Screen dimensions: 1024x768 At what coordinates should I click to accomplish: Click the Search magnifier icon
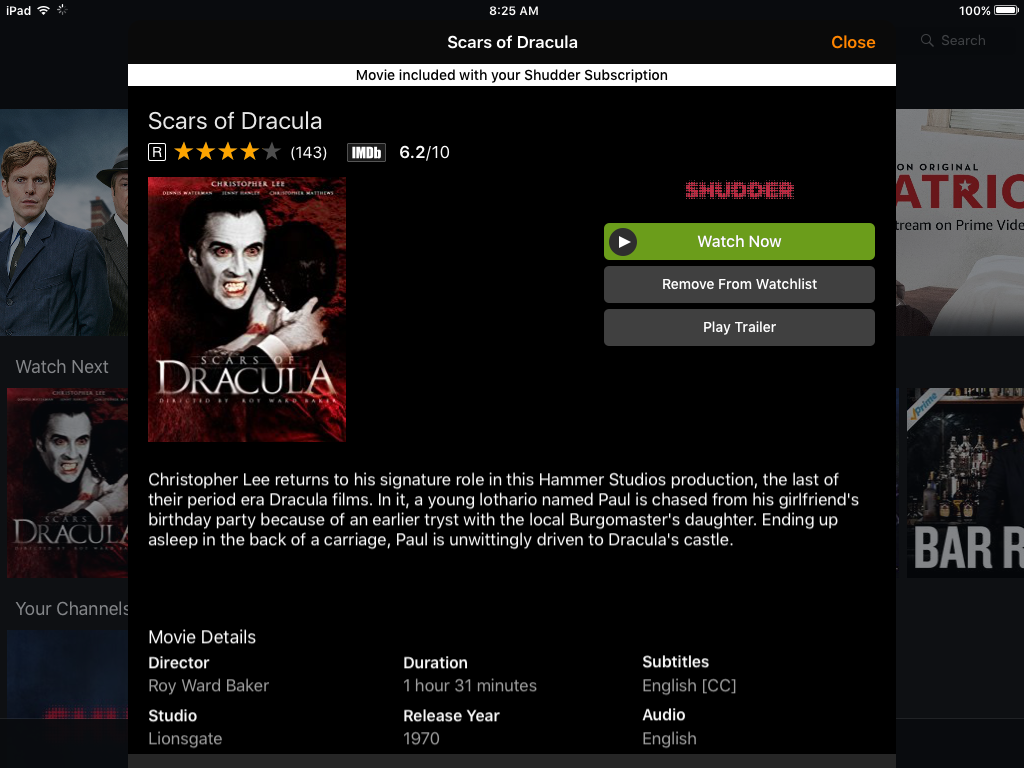[927, 40]
